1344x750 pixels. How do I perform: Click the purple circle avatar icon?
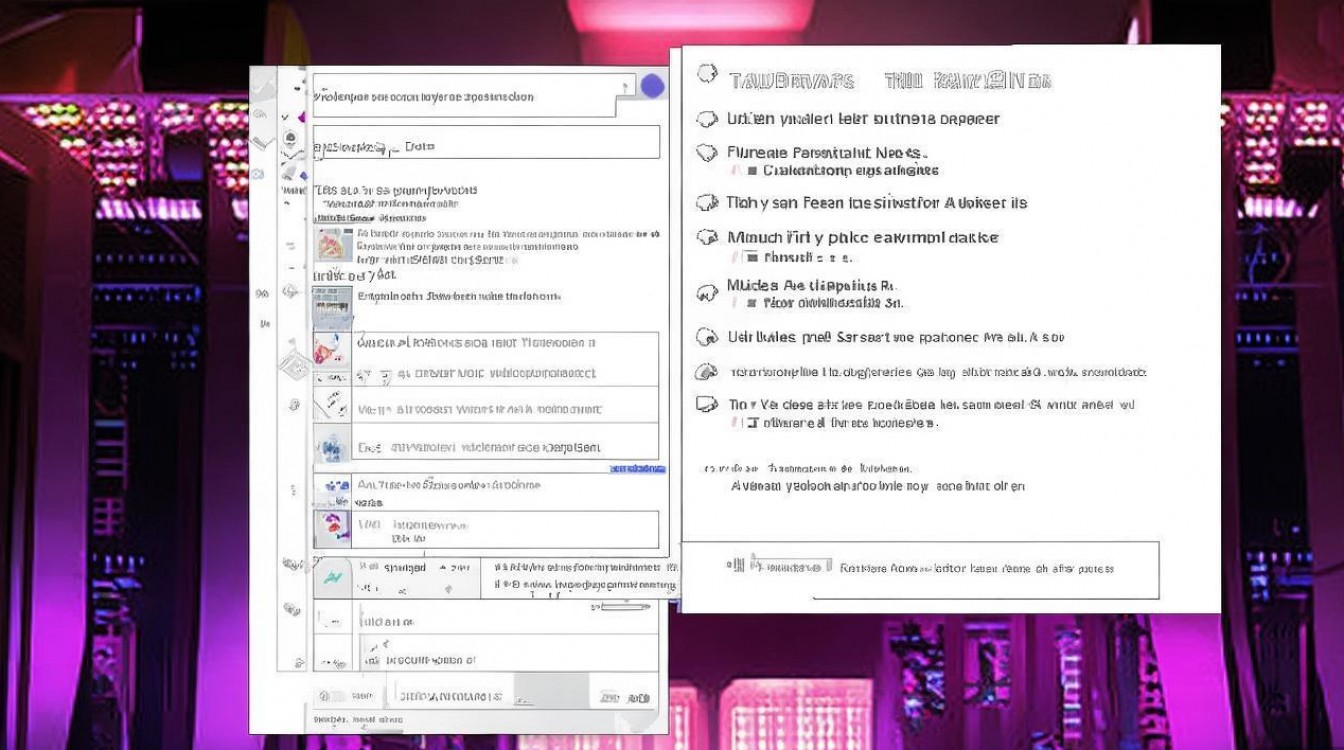point(652,86)
